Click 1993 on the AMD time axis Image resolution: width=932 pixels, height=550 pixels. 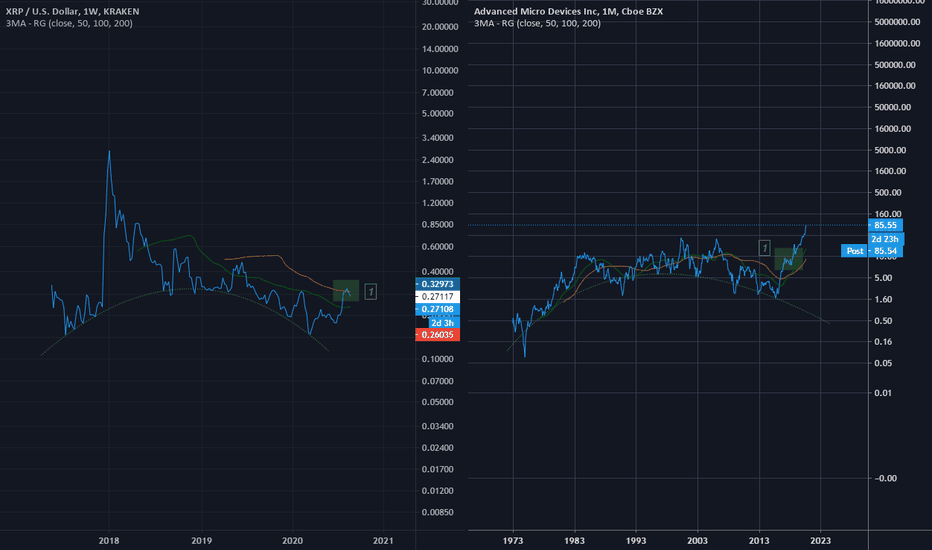(636, 540)
